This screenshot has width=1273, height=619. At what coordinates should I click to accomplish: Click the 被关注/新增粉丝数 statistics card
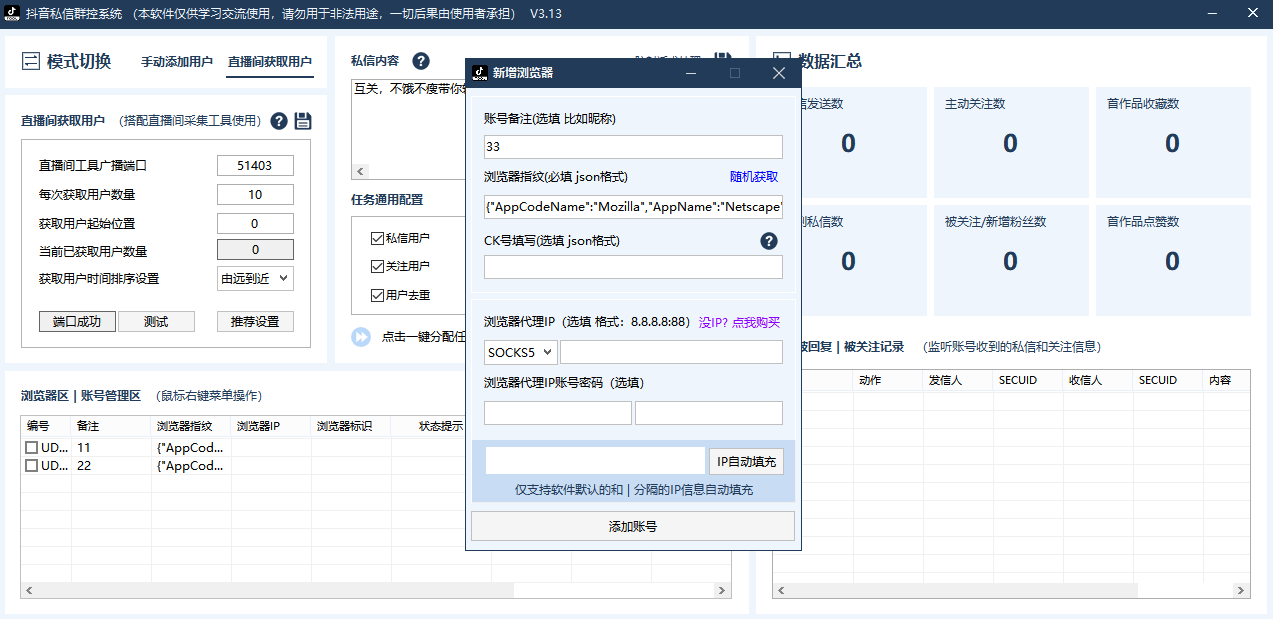click(x=1010, y=260)
